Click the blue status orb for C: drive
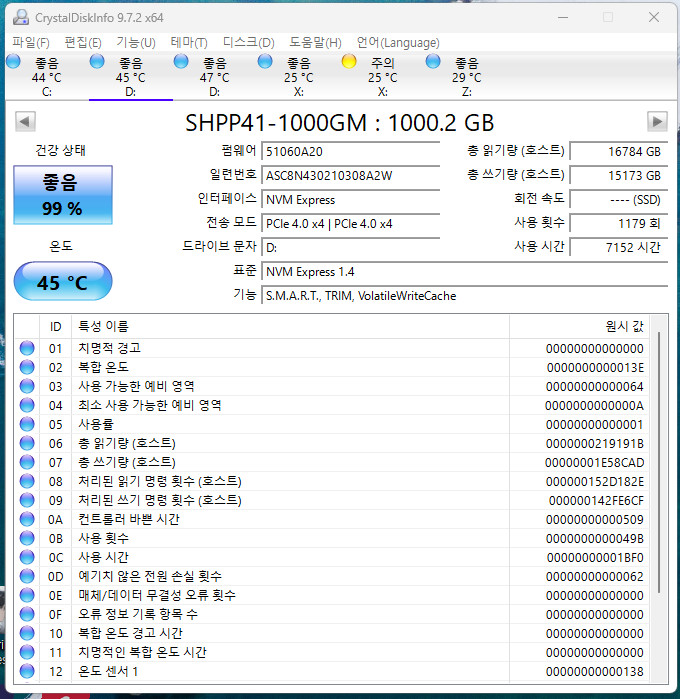This screenshot has height=699, width=680. click(13, 61)
